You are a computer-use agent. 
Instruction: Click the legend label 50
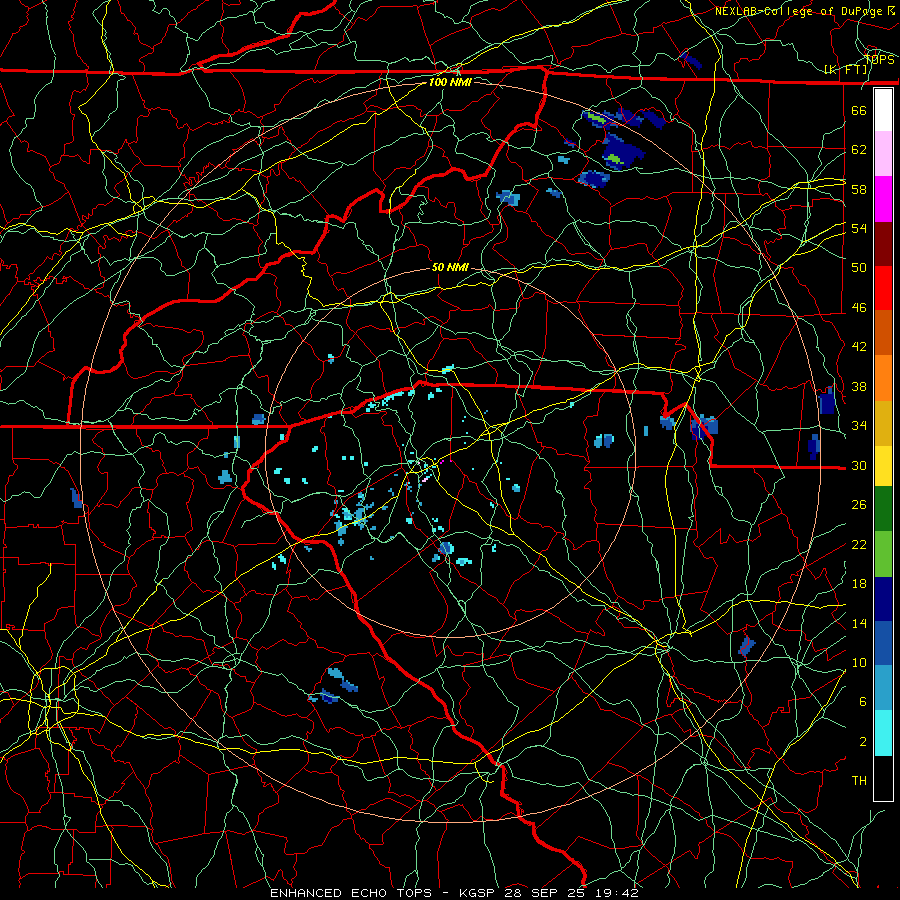(859, 267)
